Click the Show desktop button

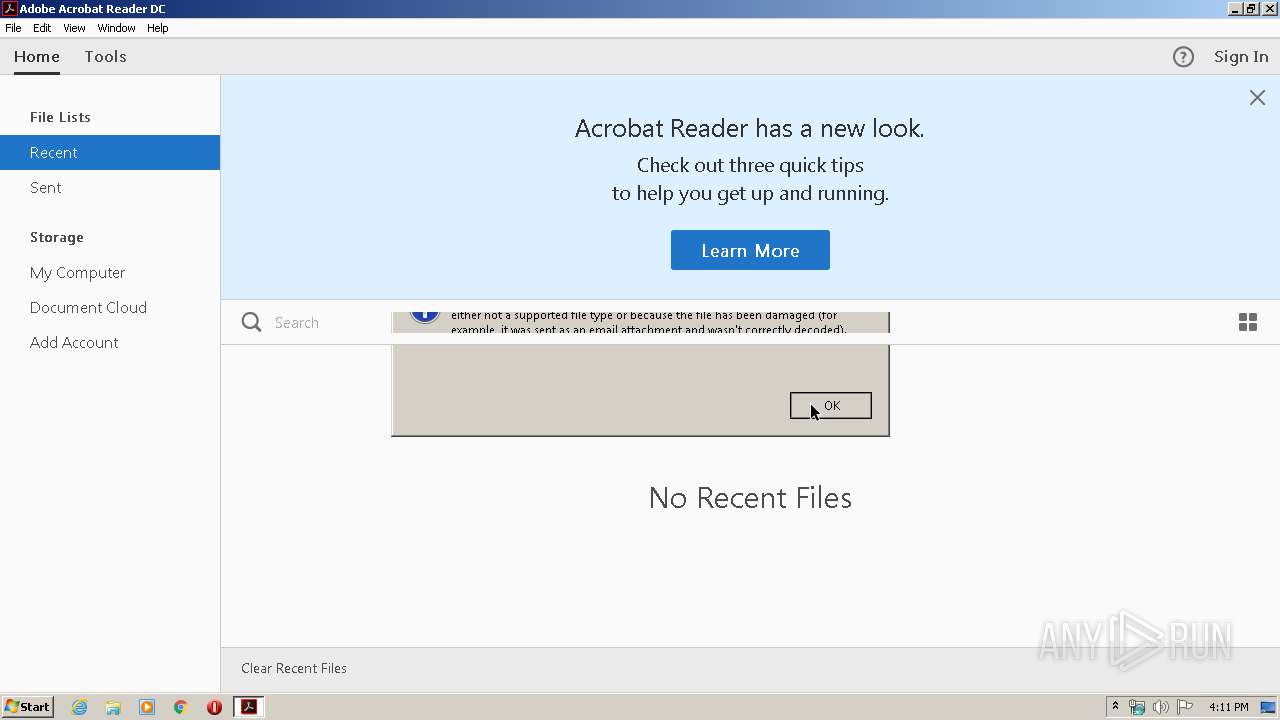tap(1268, 707)
